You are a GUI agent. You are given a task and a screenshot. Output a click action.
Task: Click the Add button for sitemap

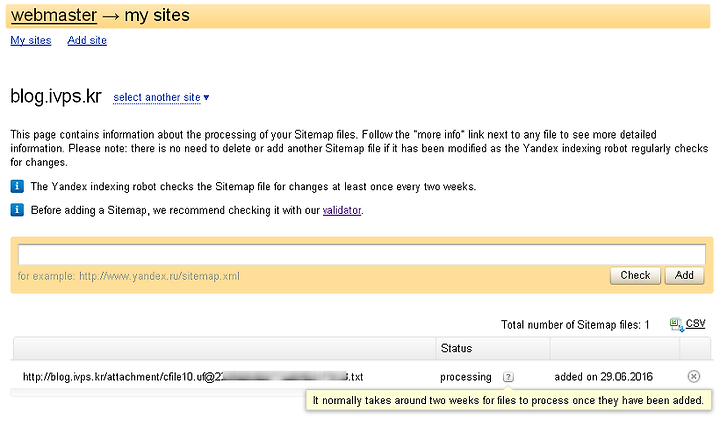coord(684,275)
